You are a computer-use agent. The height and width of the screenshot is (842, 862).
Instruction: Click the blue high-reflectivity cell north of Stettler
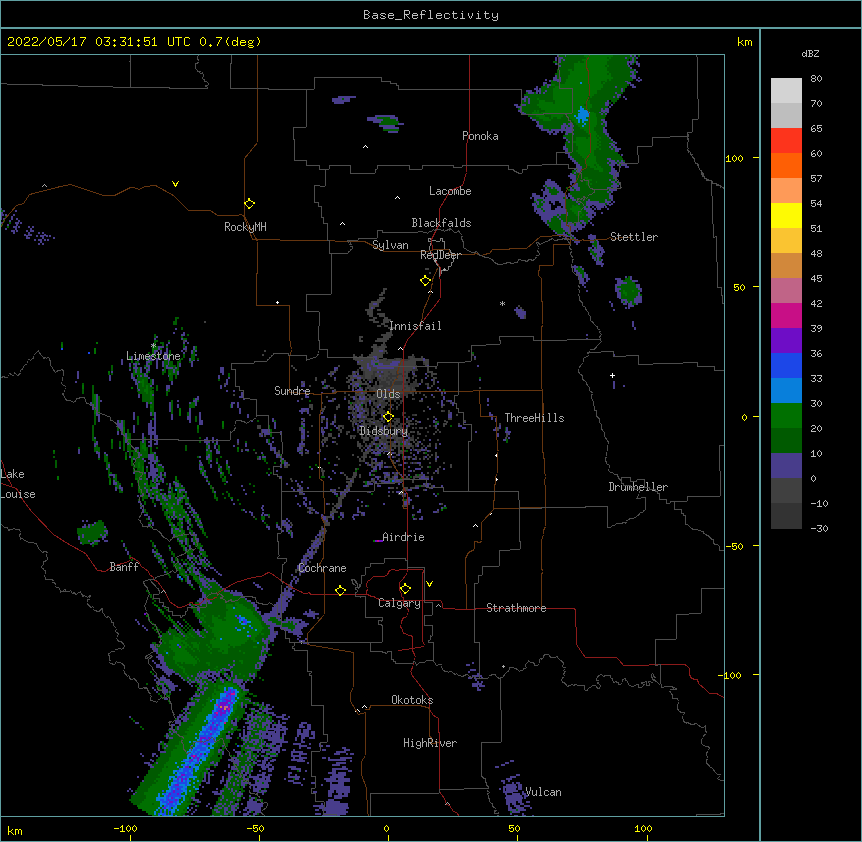click(x=582, y=115)
